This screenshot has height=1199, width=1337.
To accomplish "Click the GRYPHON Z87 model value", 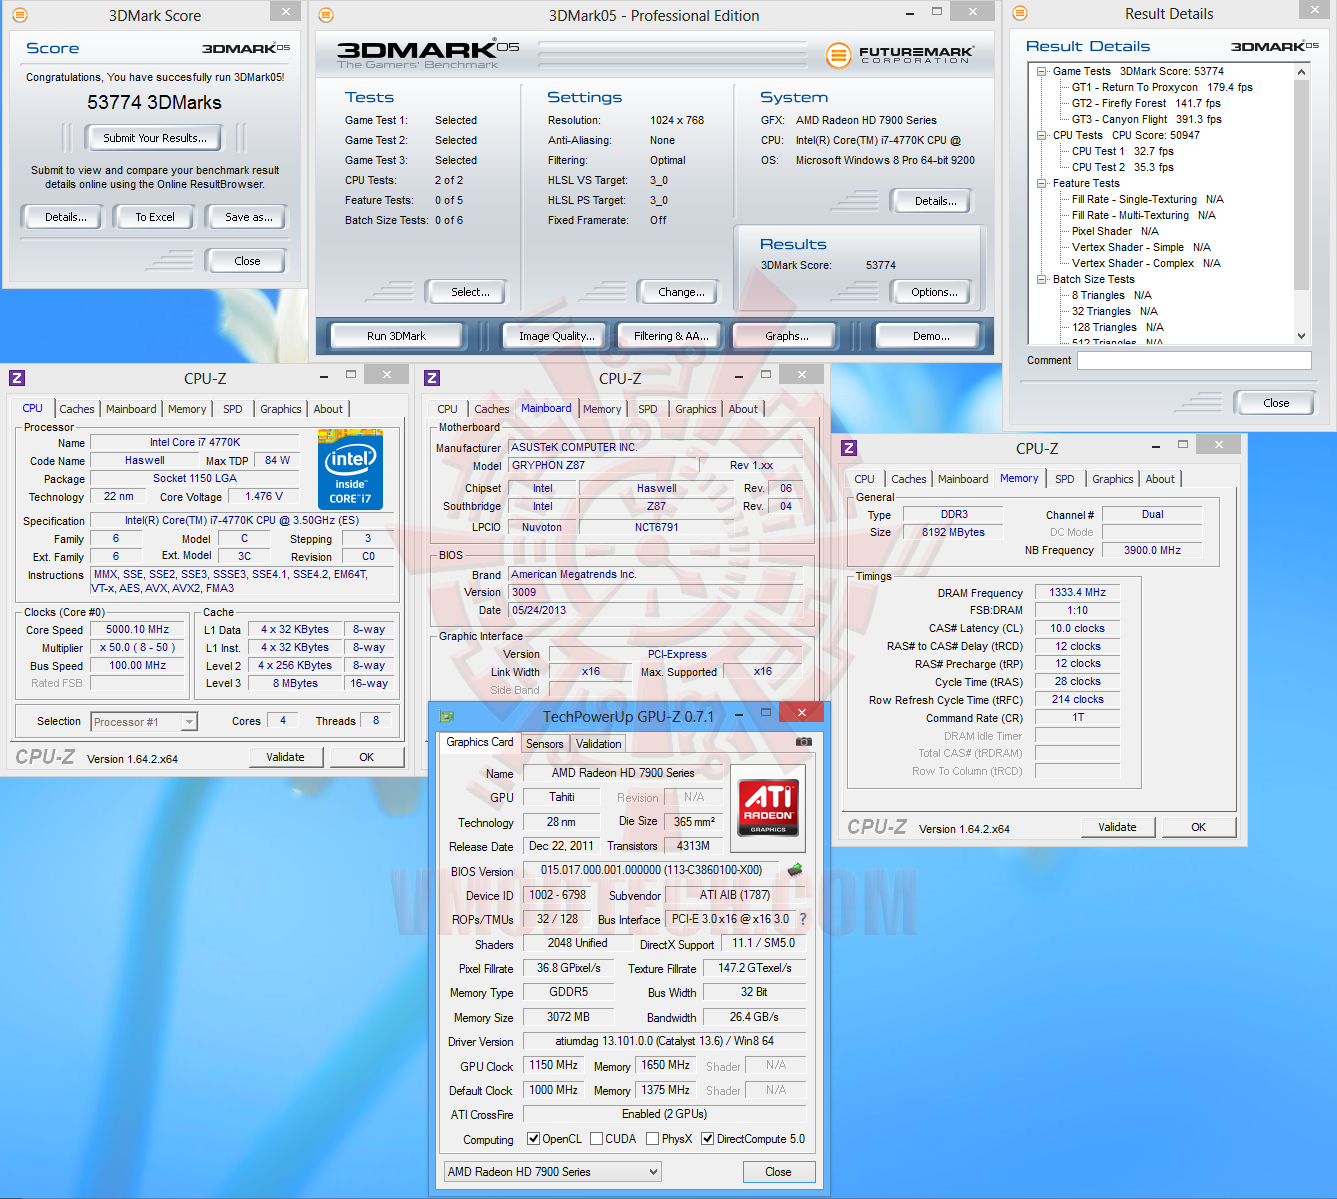I will (604, 466).
